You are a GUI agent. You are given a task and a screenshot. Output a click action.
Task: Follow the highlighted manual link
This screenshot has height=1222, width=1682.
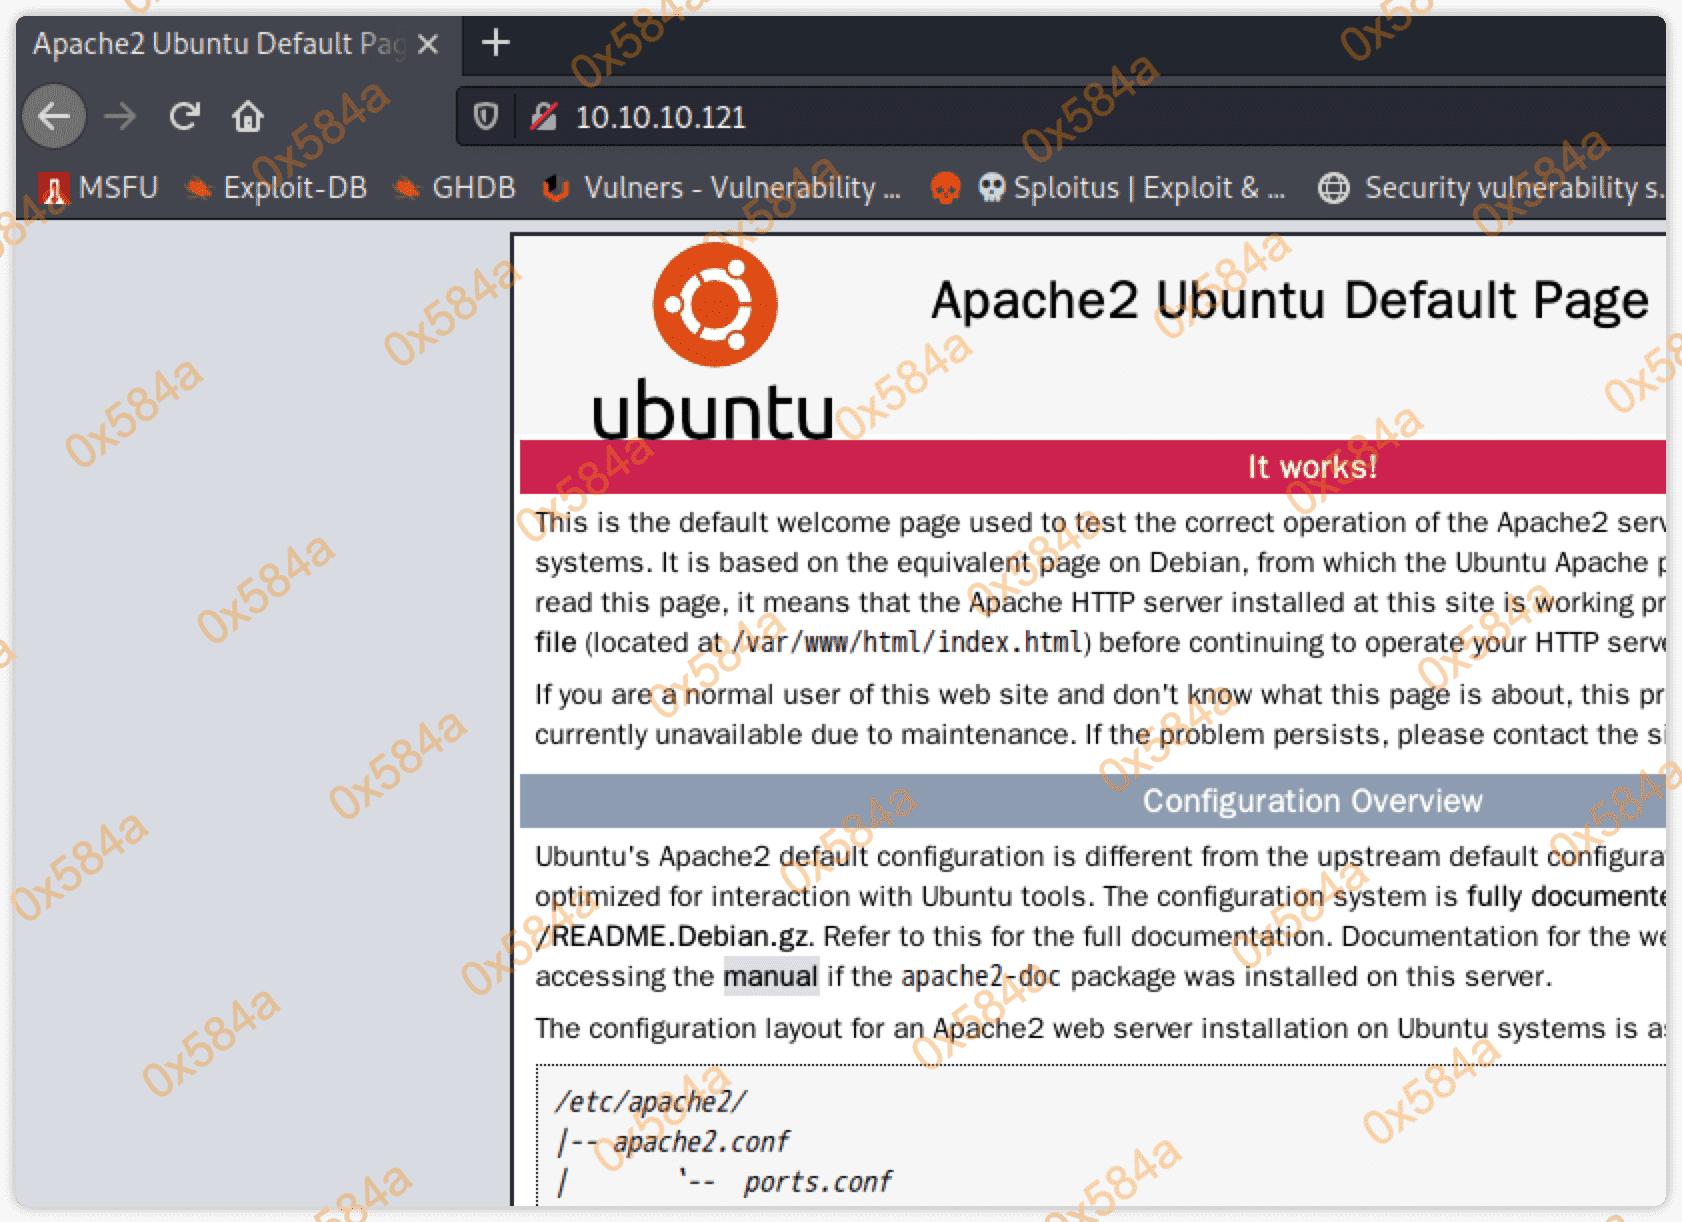770,976
